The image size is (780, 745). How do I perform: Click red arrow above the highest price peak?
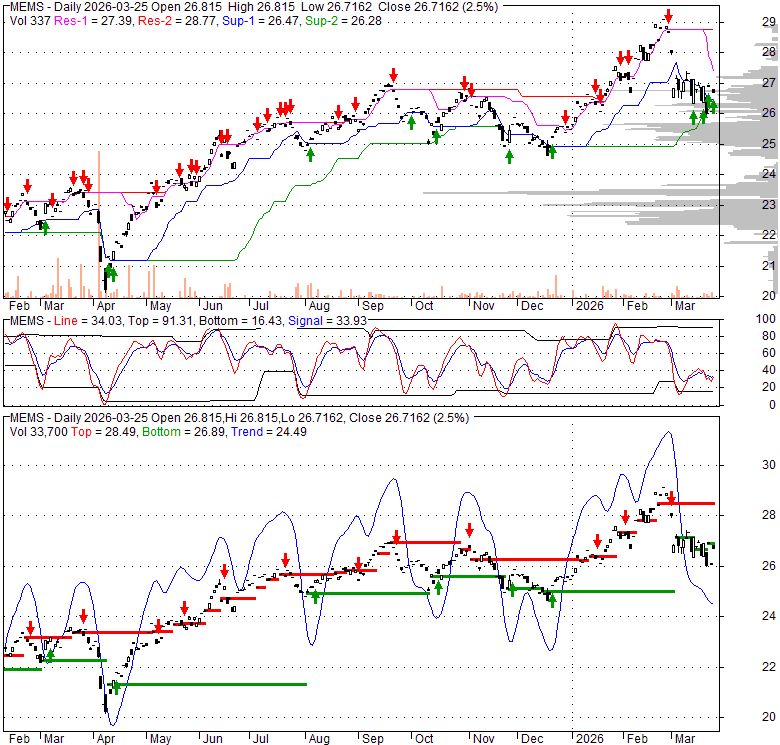(668, 17)
